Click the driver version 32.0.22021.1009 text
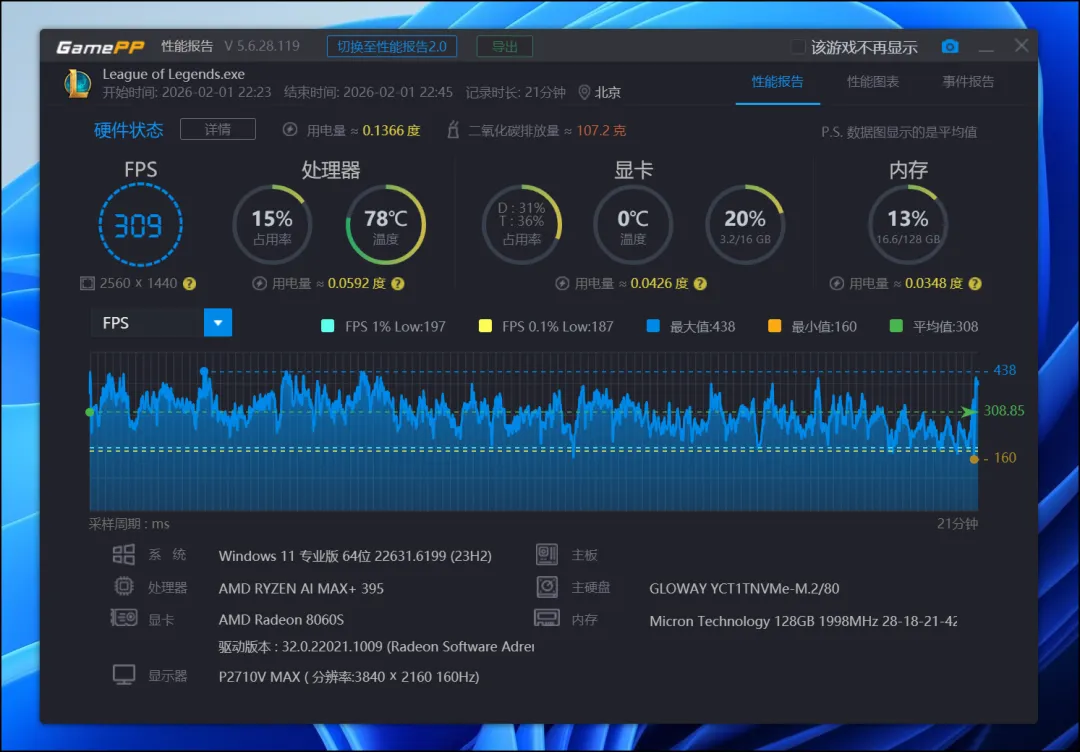Viewport: 1080px width, 752px height. (x=376, y=647)
